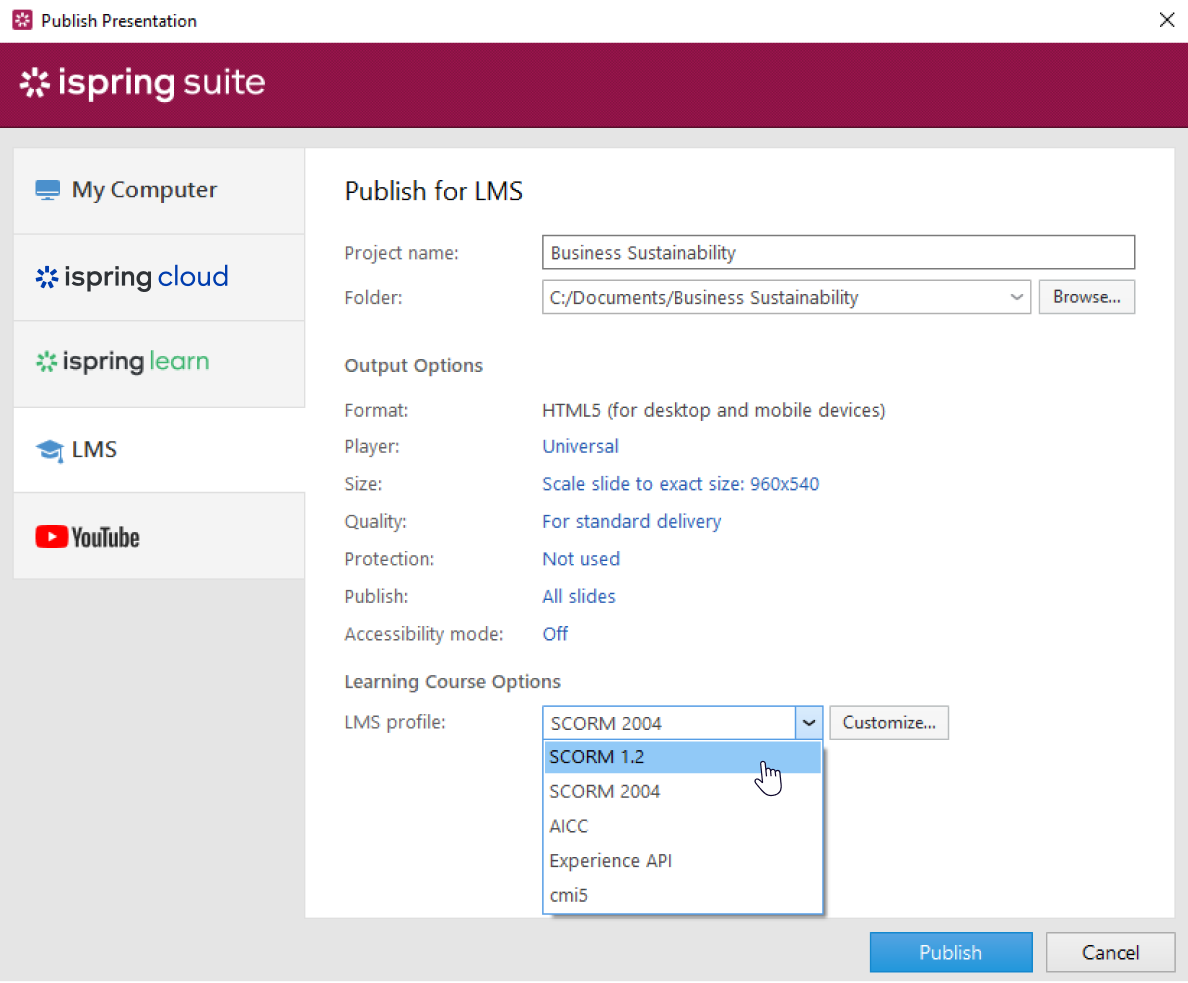The height and width of the screenshot is (983, 1188).
Task: Select AICC from LMS profile list
Action: pyautogui.click(x=569, y=826)
